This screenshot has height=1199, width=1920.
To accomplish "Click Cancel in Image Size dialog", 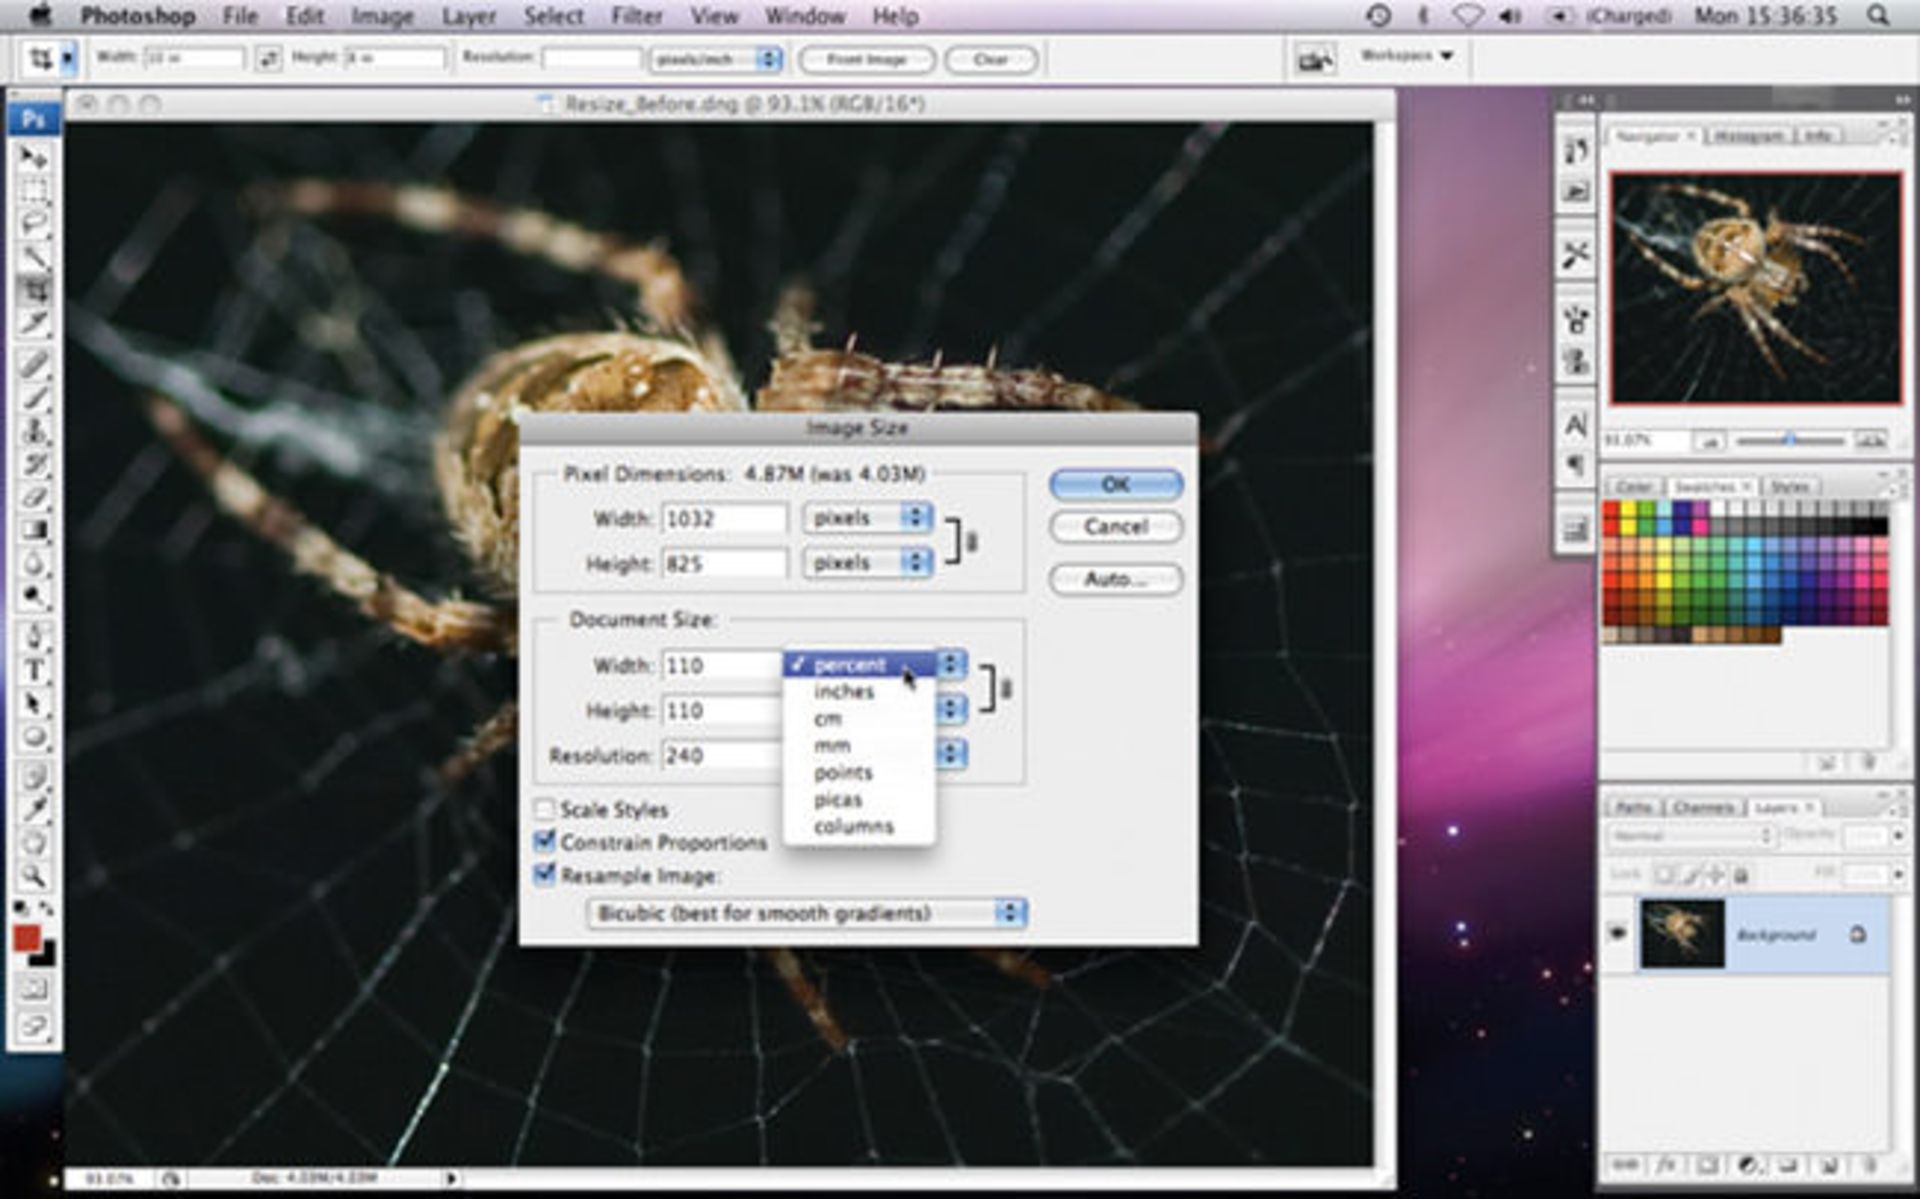I will 1116,527.
